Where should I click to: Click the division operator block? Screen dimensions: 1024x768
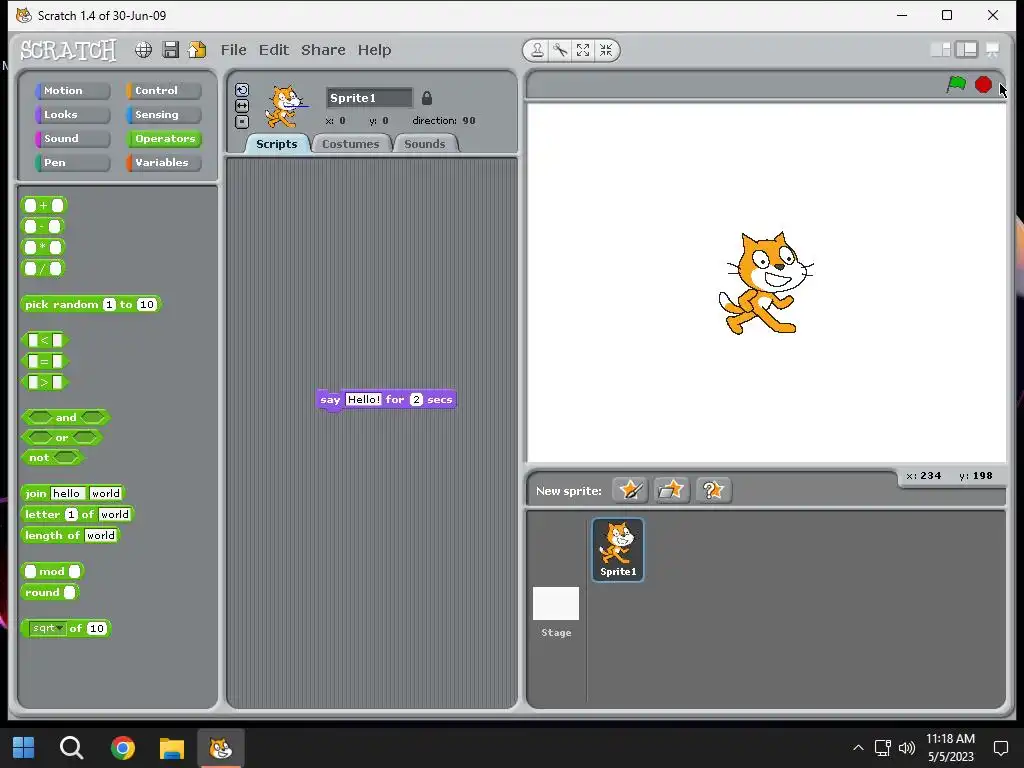[x=43, y=268]
